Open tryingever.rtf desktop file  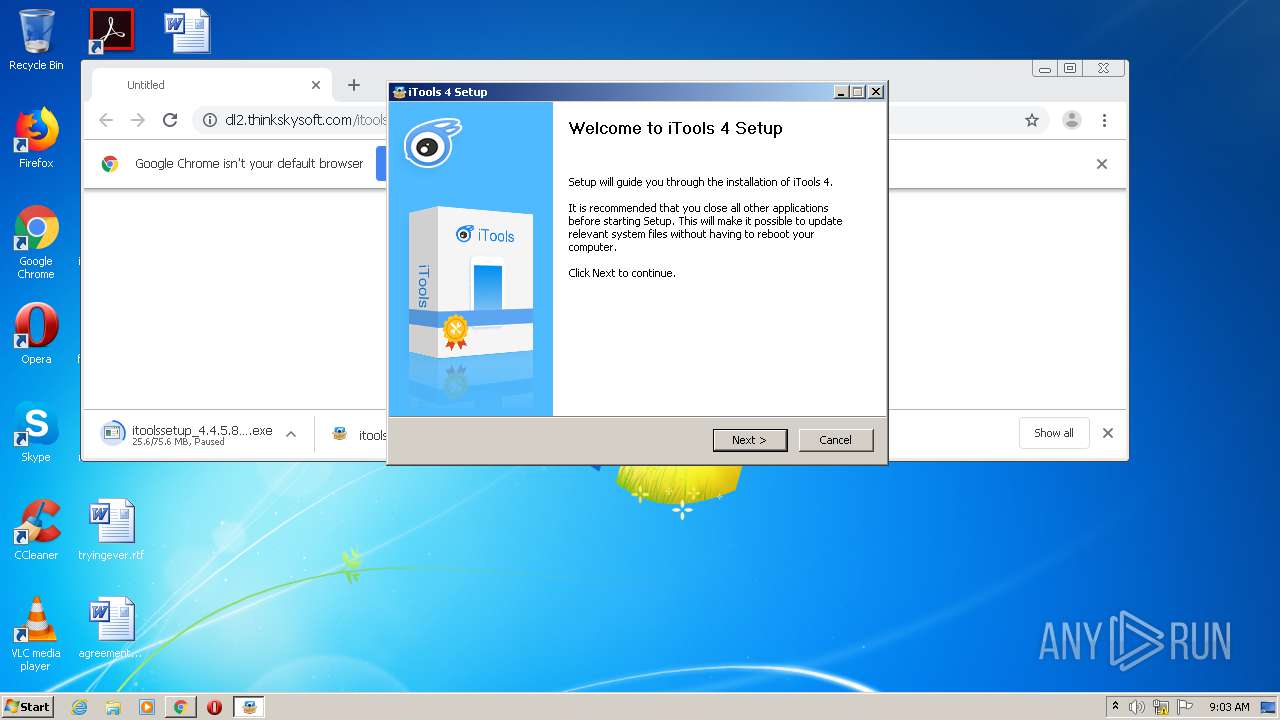click(111, 530)
